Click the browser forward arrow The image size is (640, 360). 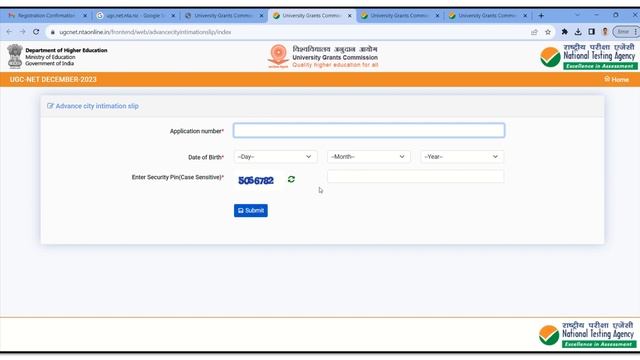tap(22, 32)
